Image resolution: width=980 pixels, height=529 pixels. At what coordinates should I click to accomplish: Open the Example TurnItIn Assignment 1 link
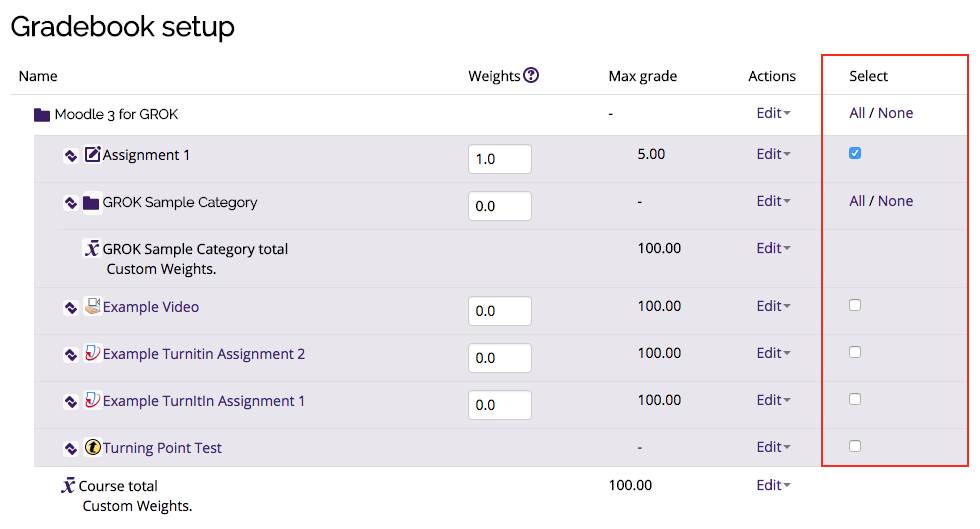[204, 401]
